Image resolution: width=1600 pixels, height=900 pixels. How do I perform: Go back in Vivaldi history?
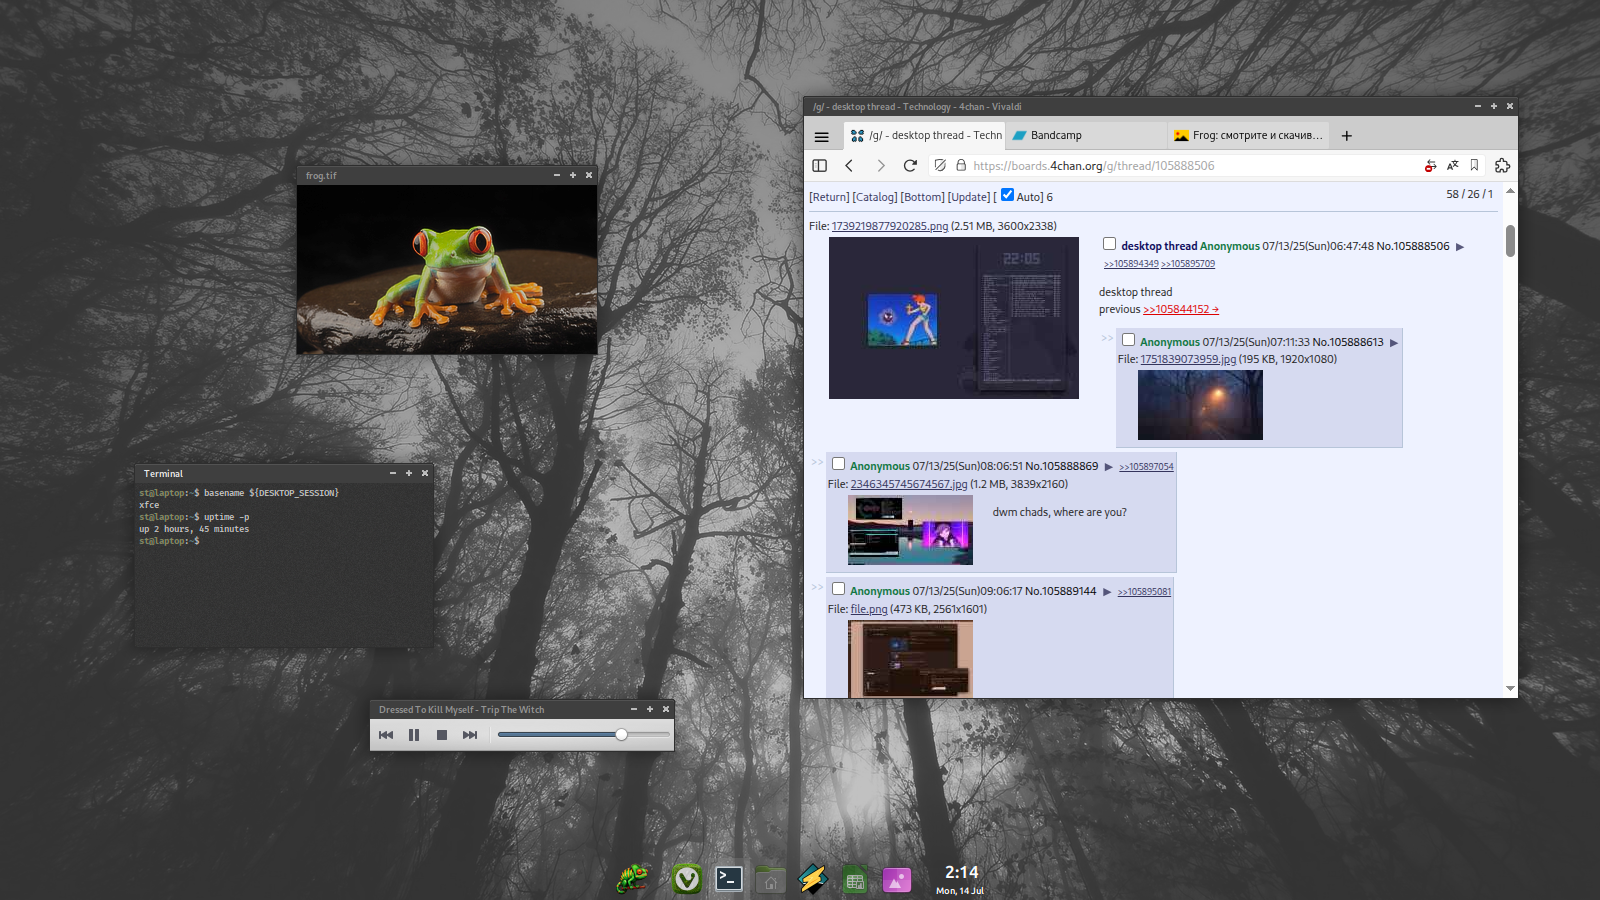click(849, 166)
